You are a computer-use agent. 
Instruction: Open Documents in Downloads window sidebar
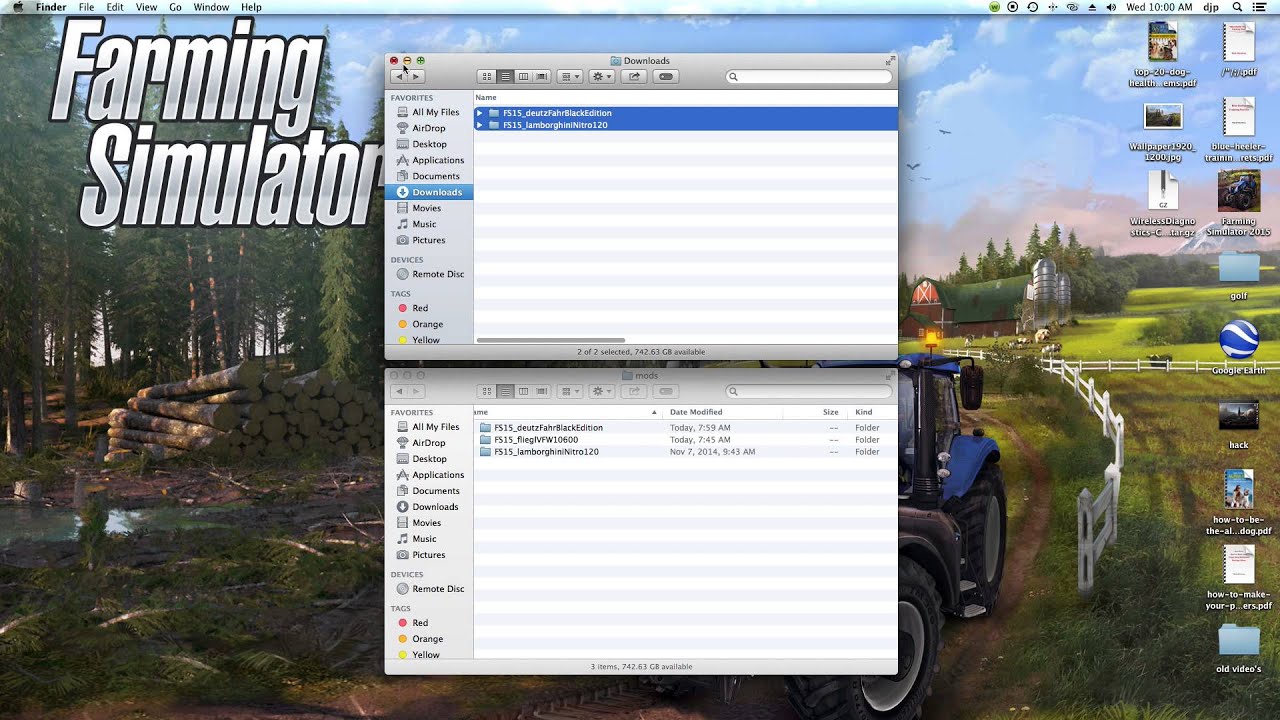[x=428, y=176]
